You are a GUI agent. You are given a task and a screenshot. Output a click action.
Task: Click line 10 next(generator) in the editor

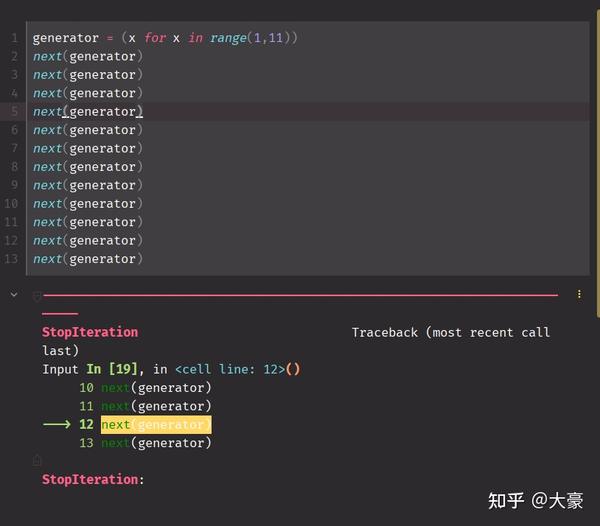coord(88,204)
